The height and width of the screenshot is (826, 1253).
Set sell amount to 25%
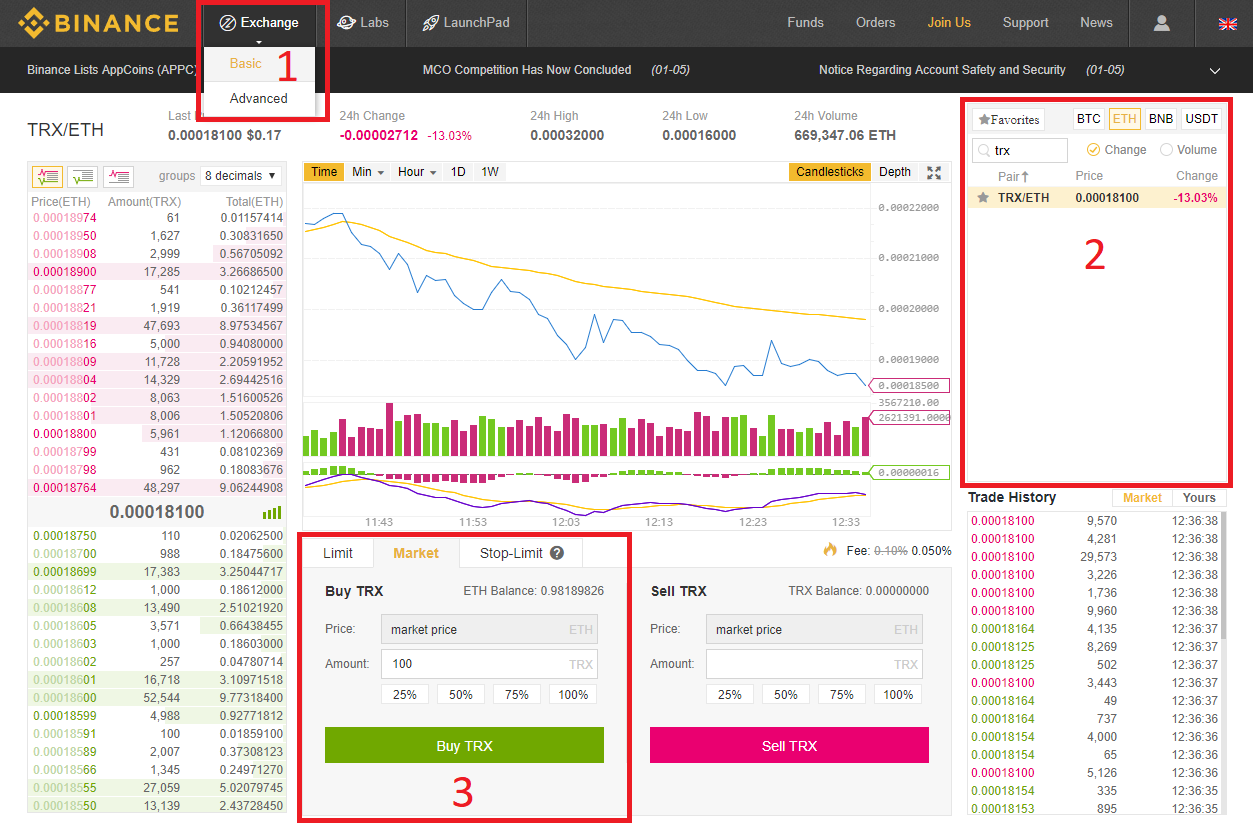pyautogui.click(x=730, y=694)
